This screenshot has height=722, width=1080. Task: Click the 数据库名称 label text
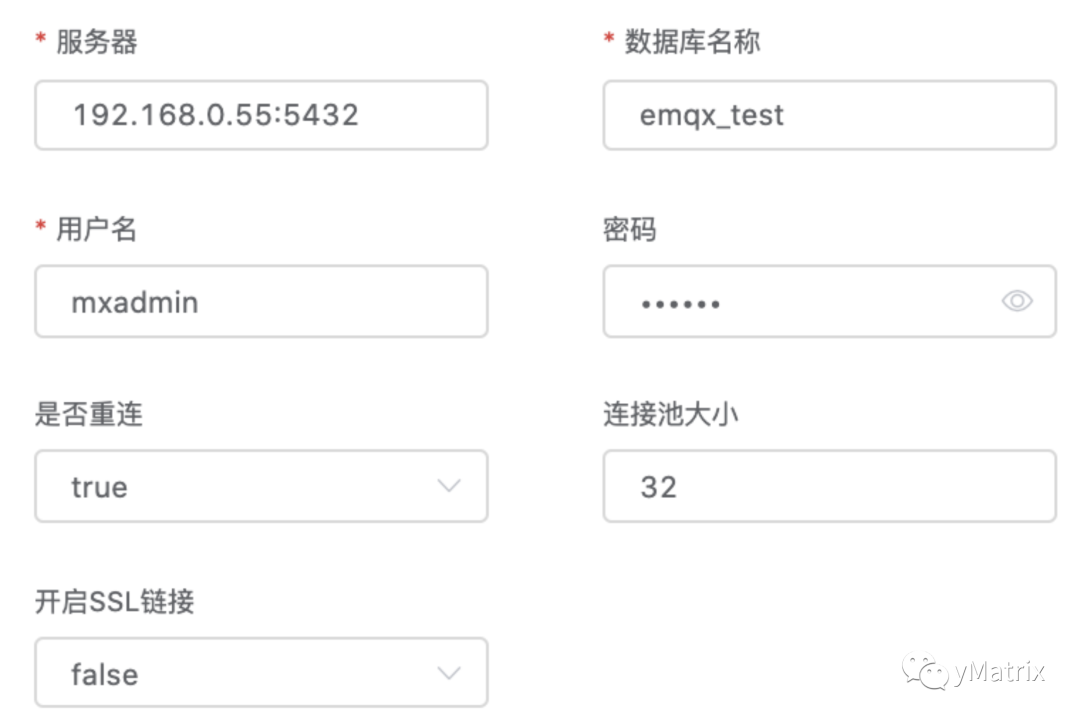pos(692,42)
